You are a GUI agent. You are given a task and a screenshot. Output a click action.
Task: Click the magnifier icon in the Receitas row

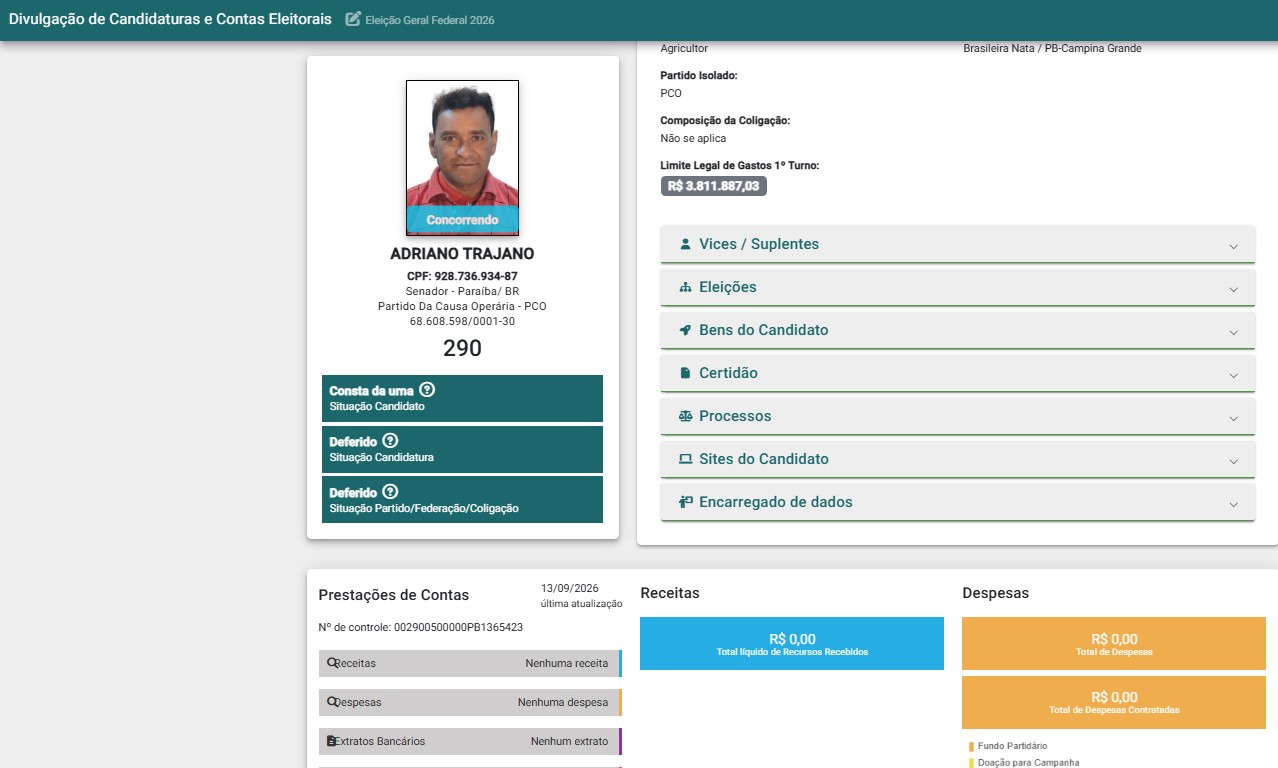click(x=332, y=663)
